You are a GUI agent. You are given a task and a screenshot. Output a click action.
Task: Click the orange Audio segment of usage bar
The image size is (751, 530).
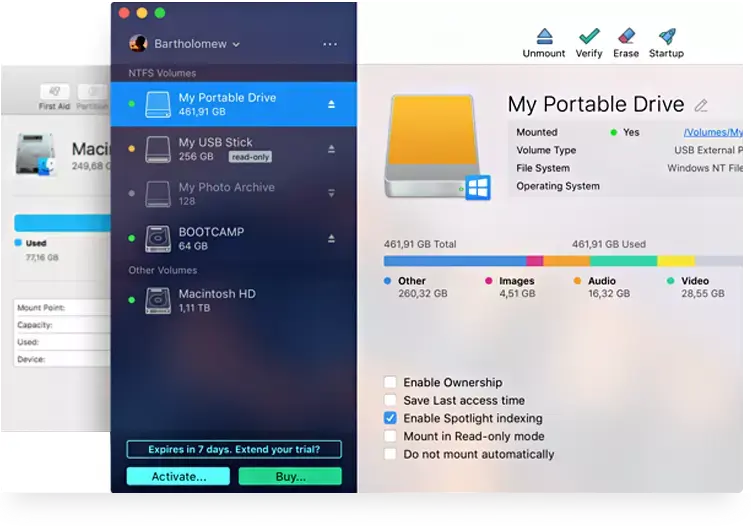567,261
